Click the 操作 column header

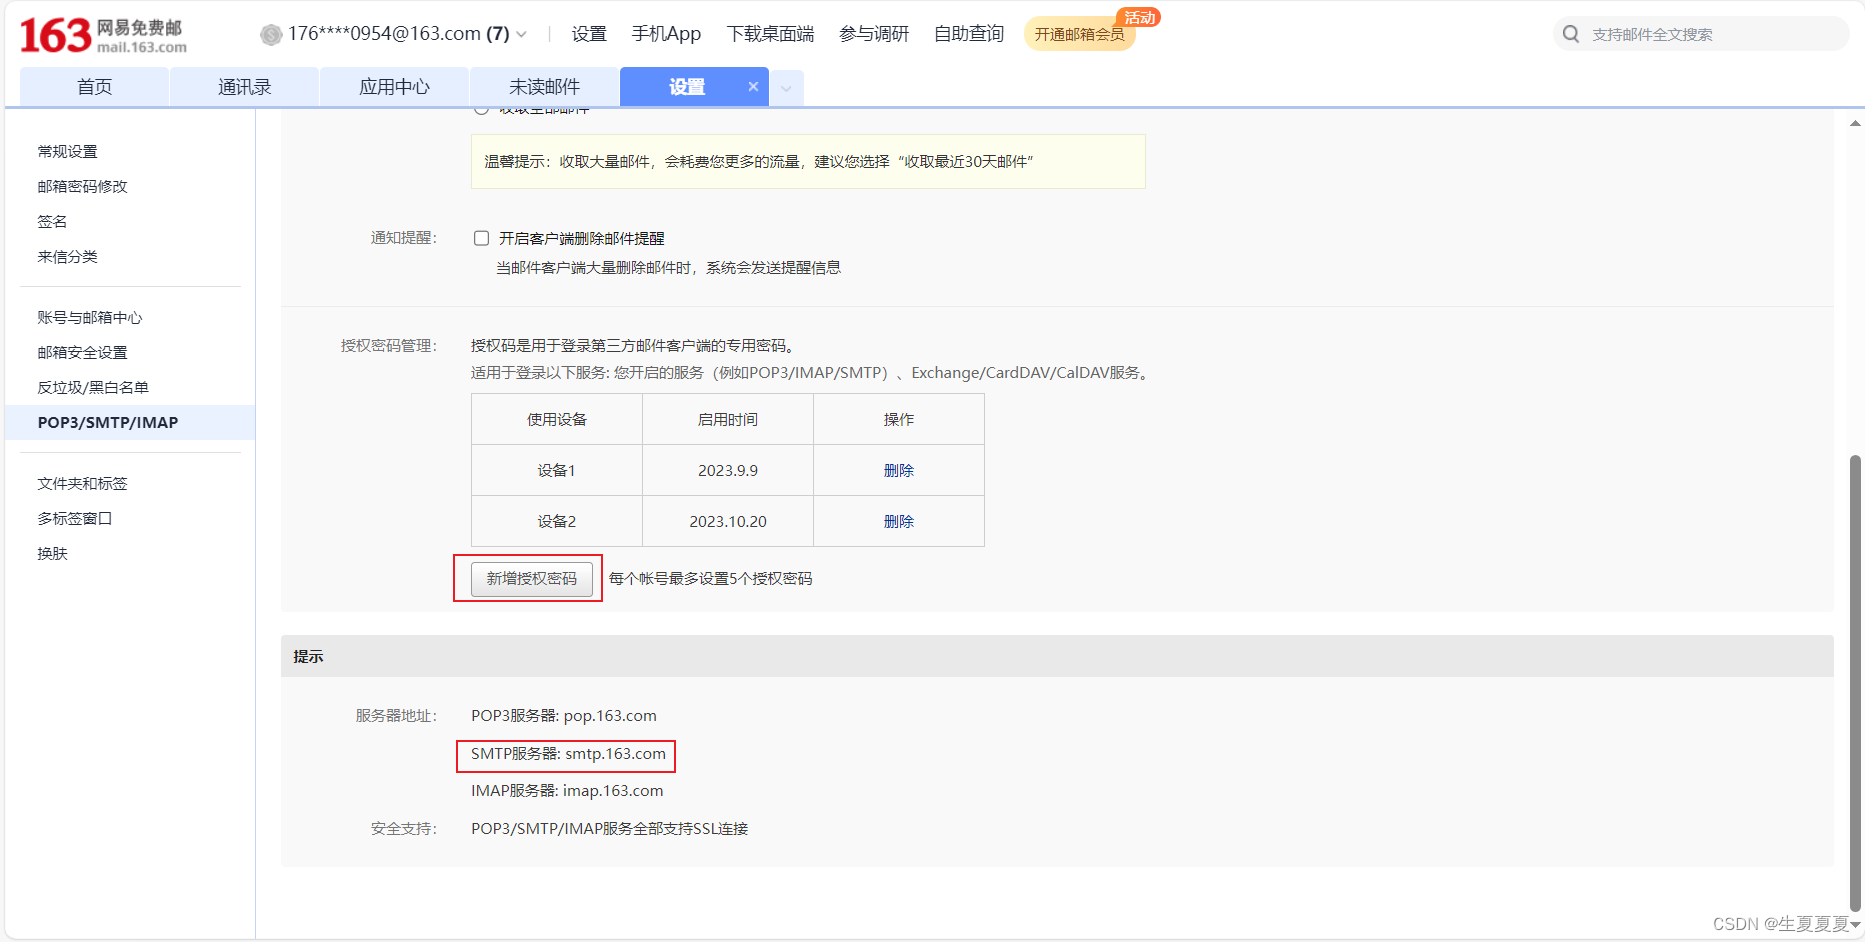(x=899, y=419)
